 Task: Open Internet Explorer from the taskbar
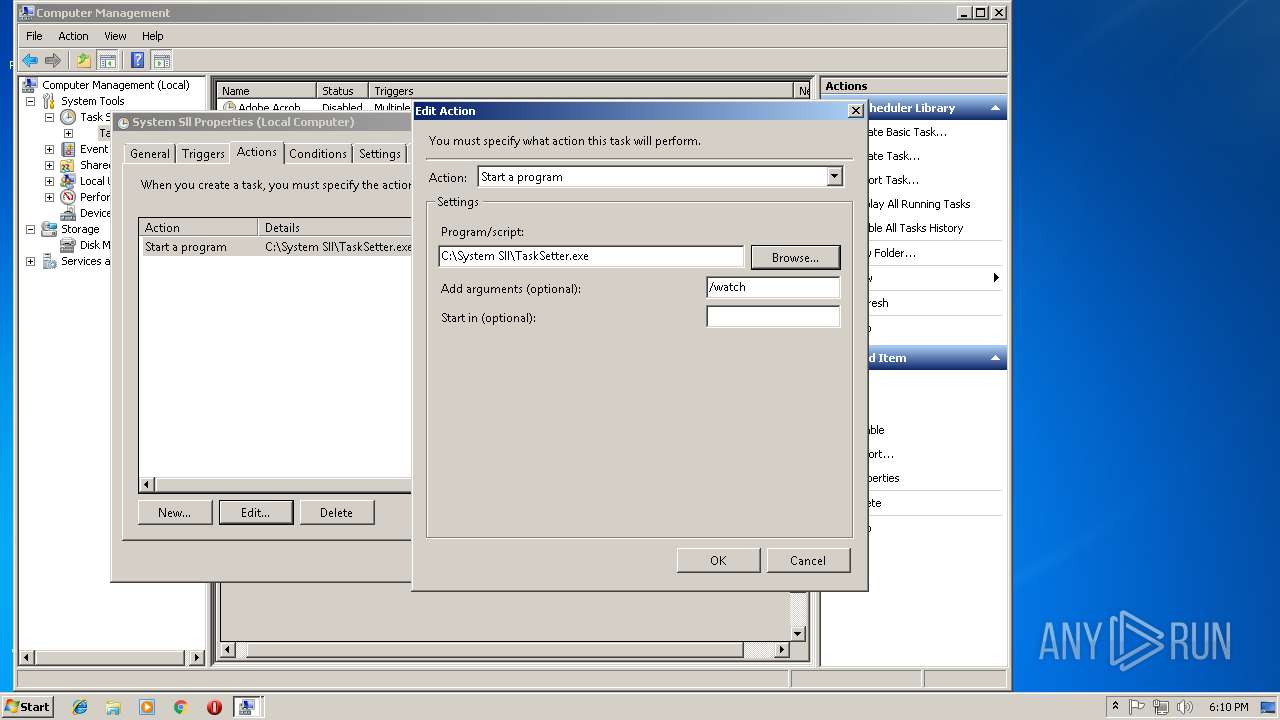tap(80, 707)
